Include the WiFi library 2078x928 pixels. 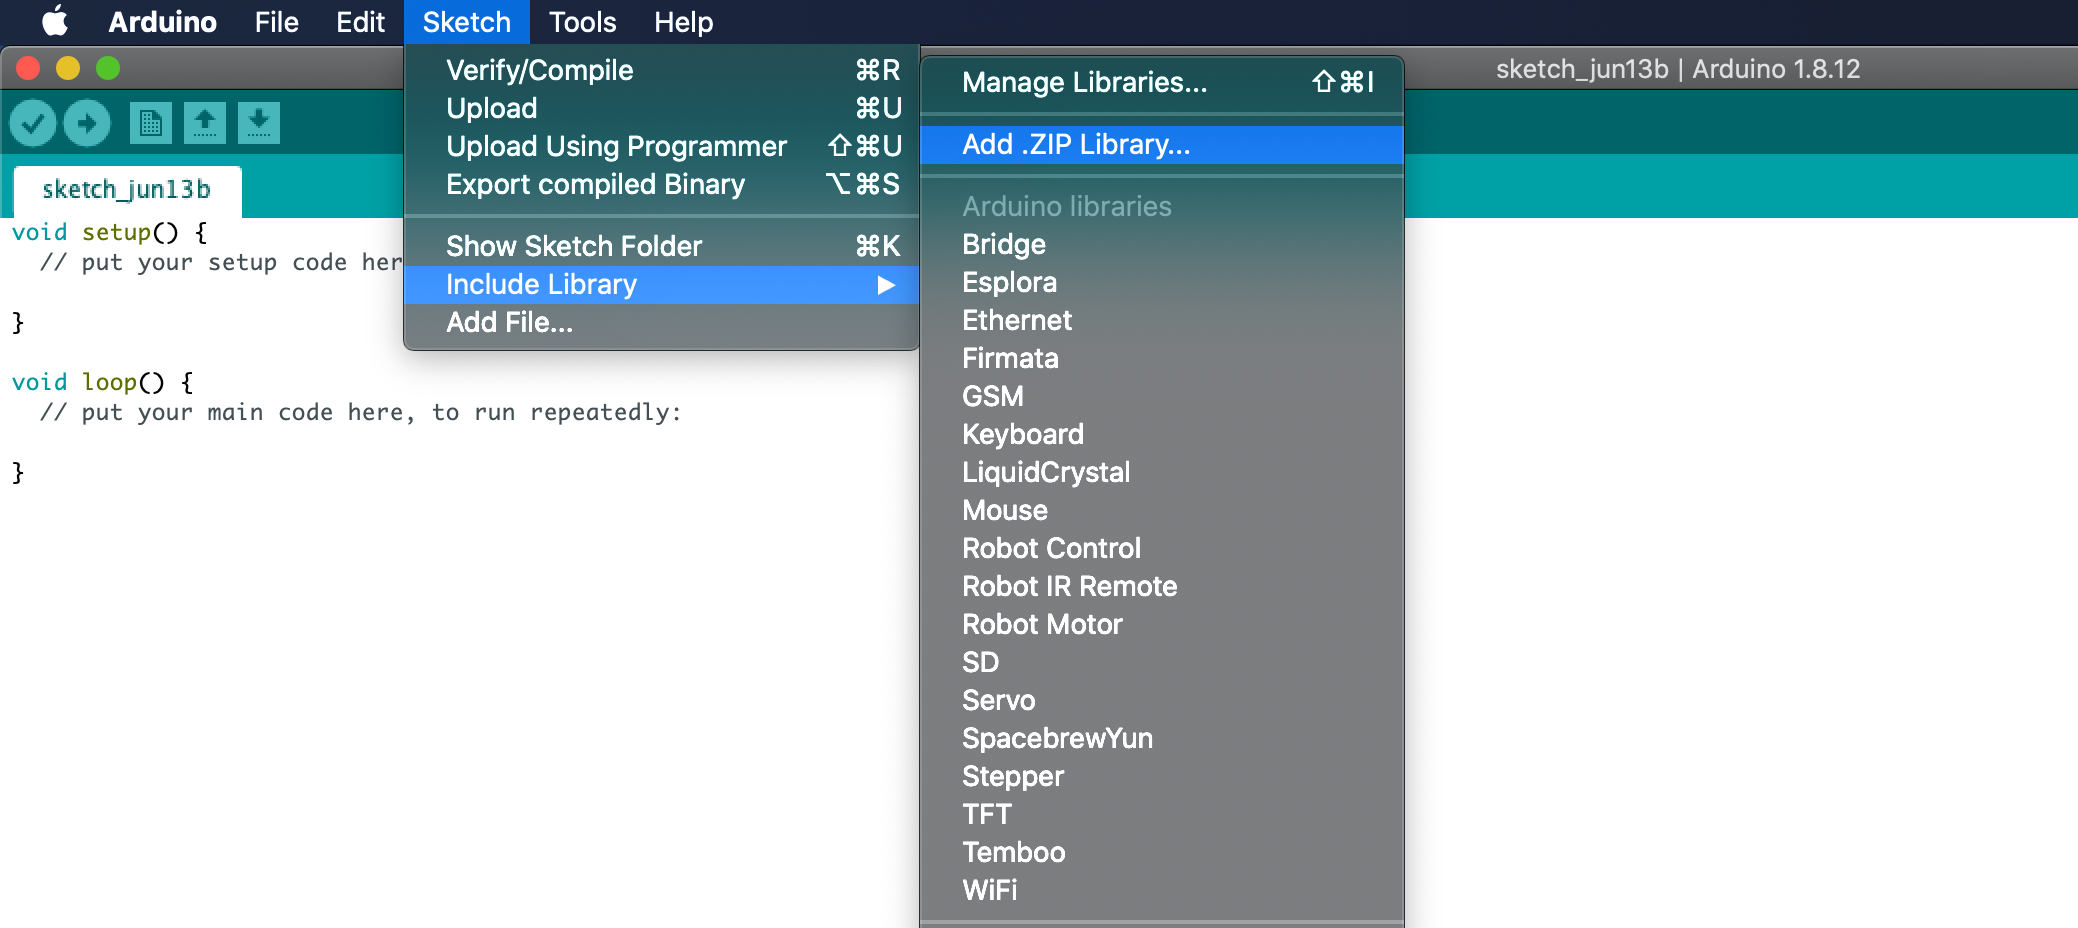point(990,890)
